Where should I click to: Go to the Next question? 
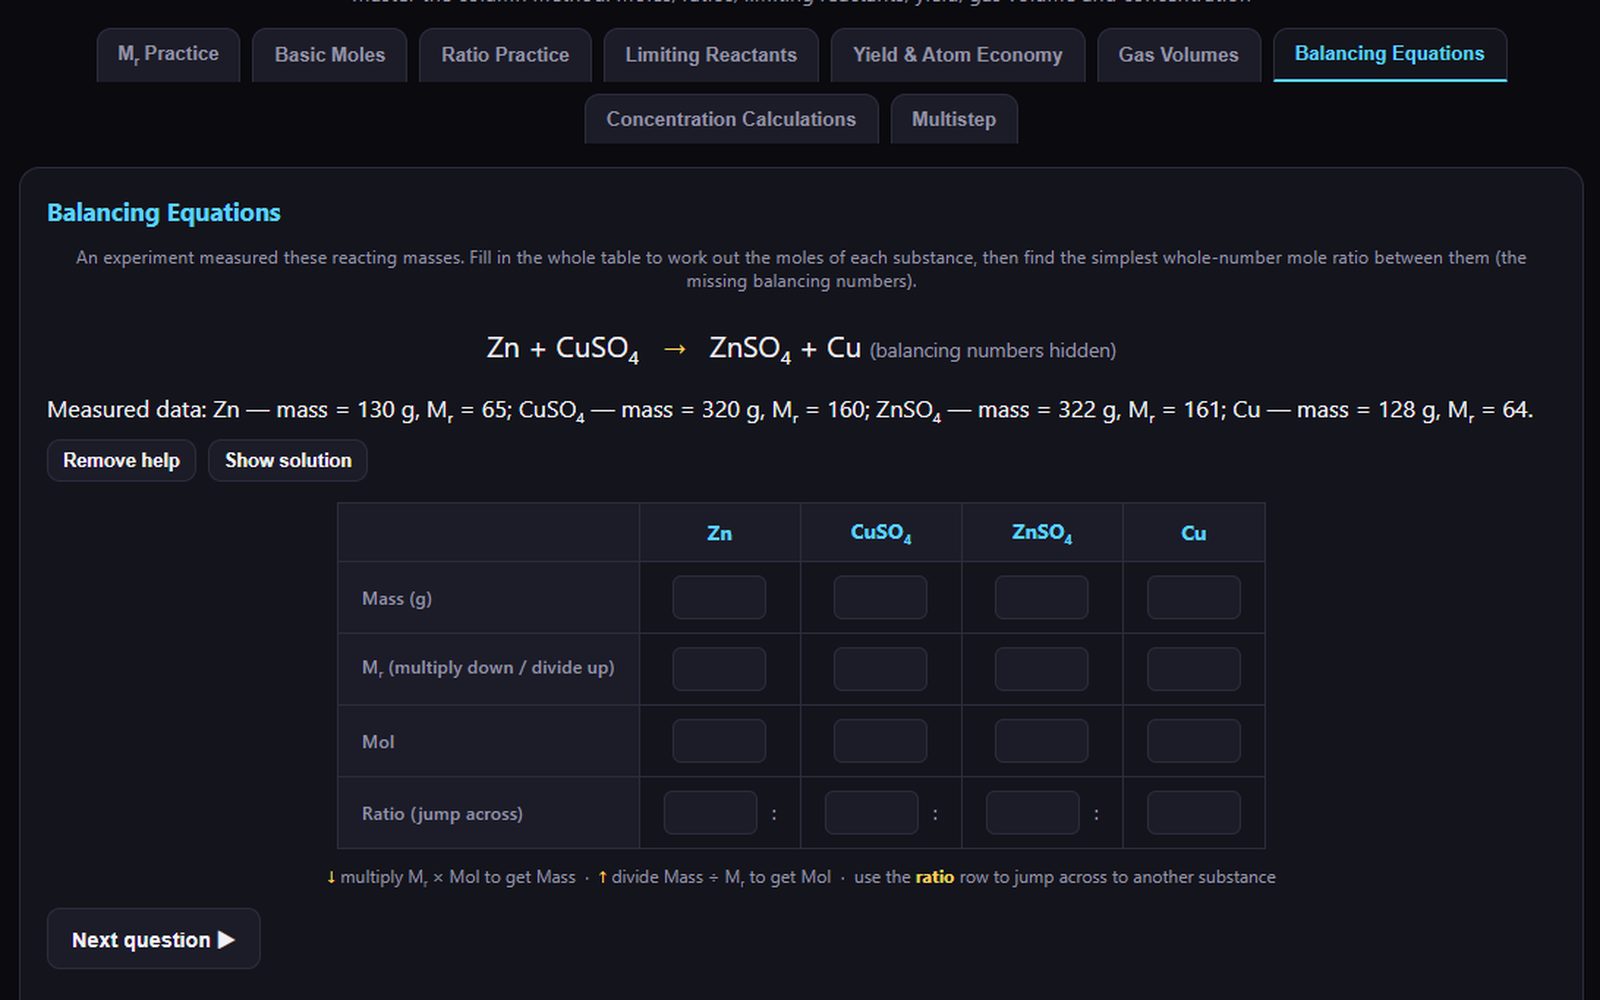153,939
